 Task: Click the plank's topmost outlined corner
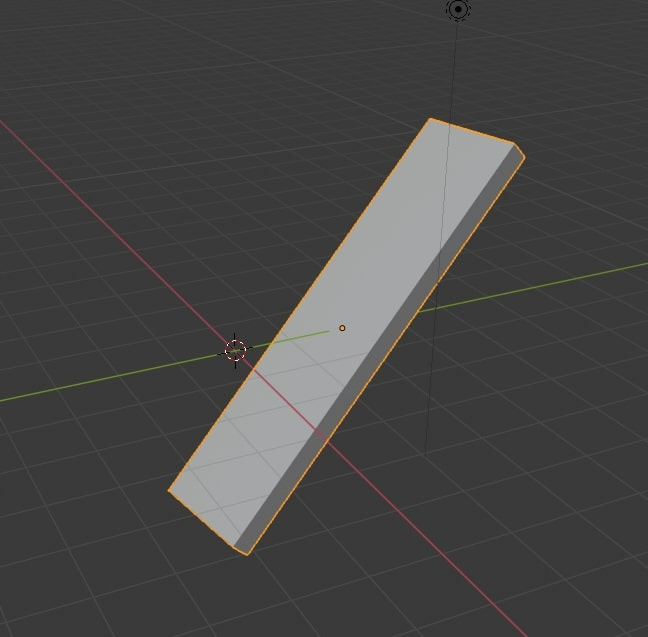pos(430,119)
